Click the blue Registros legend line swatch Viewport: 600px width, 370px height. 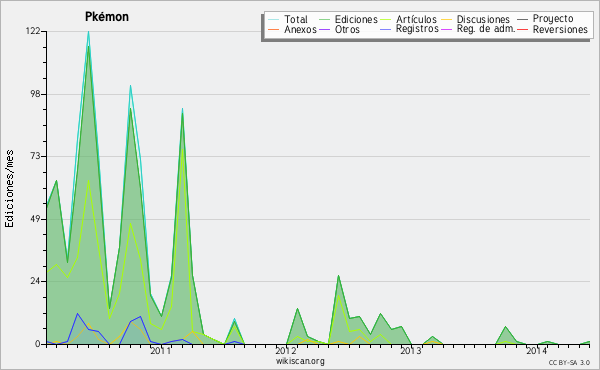(385, 29)
